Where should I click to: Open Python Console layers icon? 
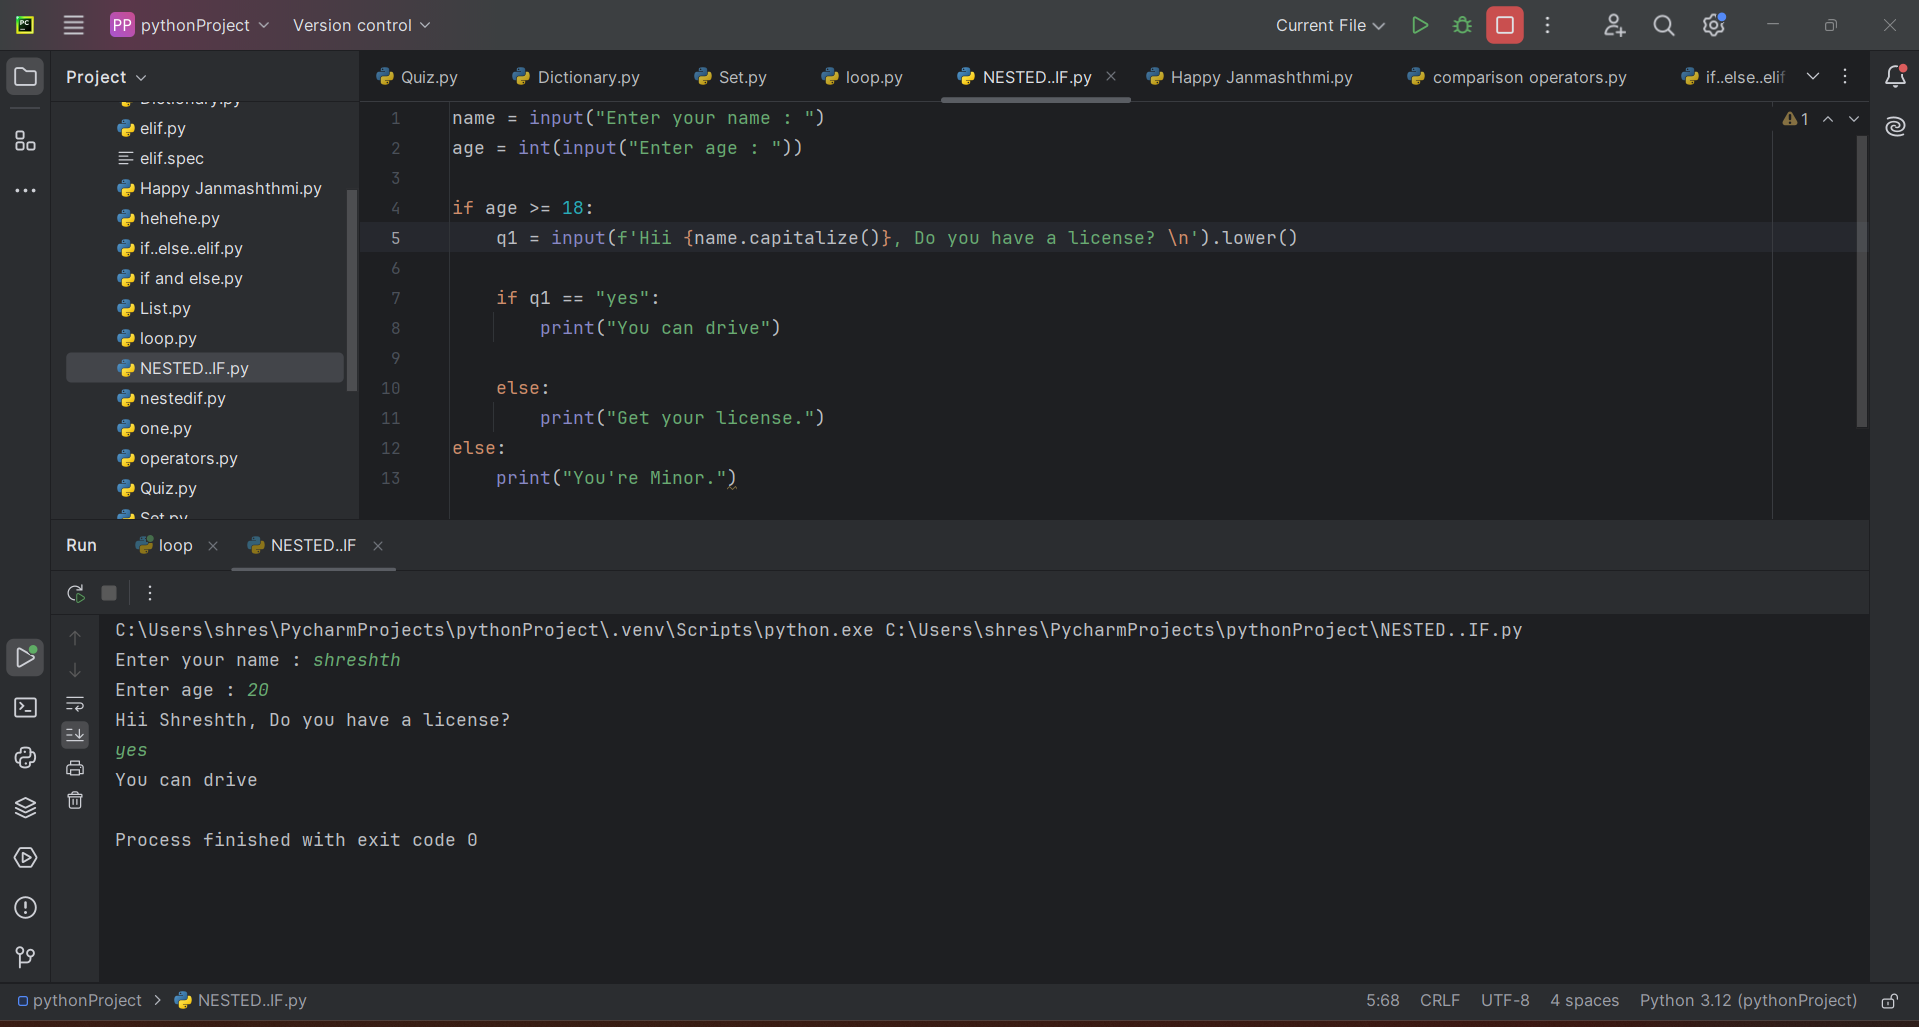pyautogui.click(x=25, y=807)
